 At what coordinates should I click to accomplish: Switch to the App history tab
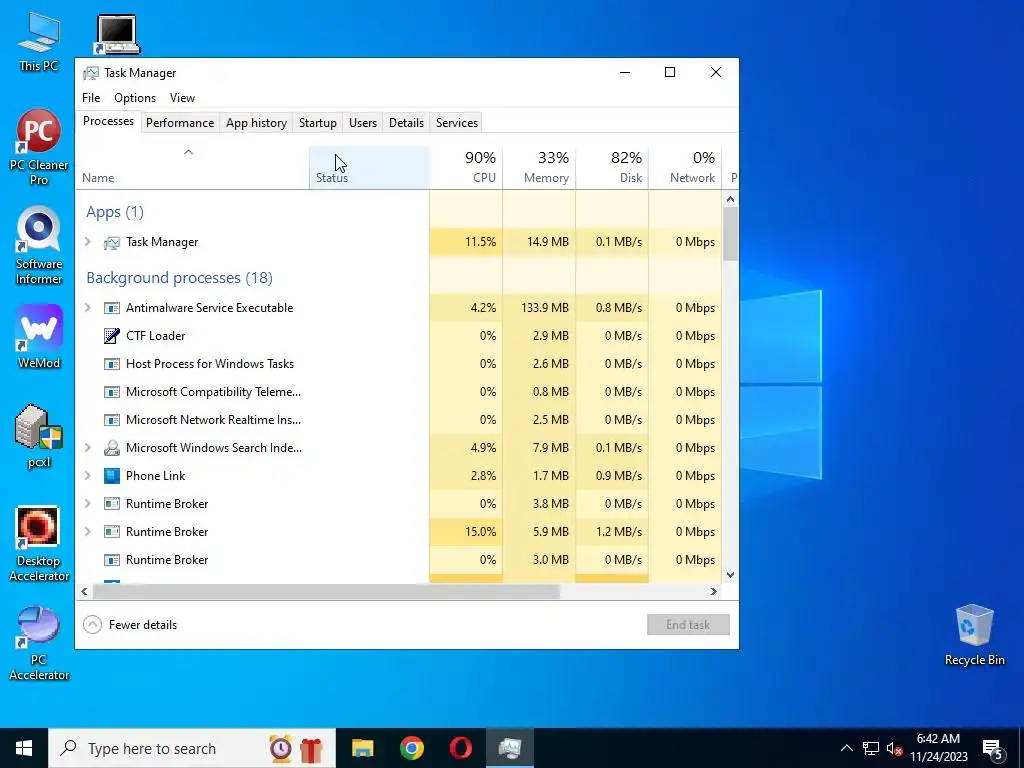256,123
